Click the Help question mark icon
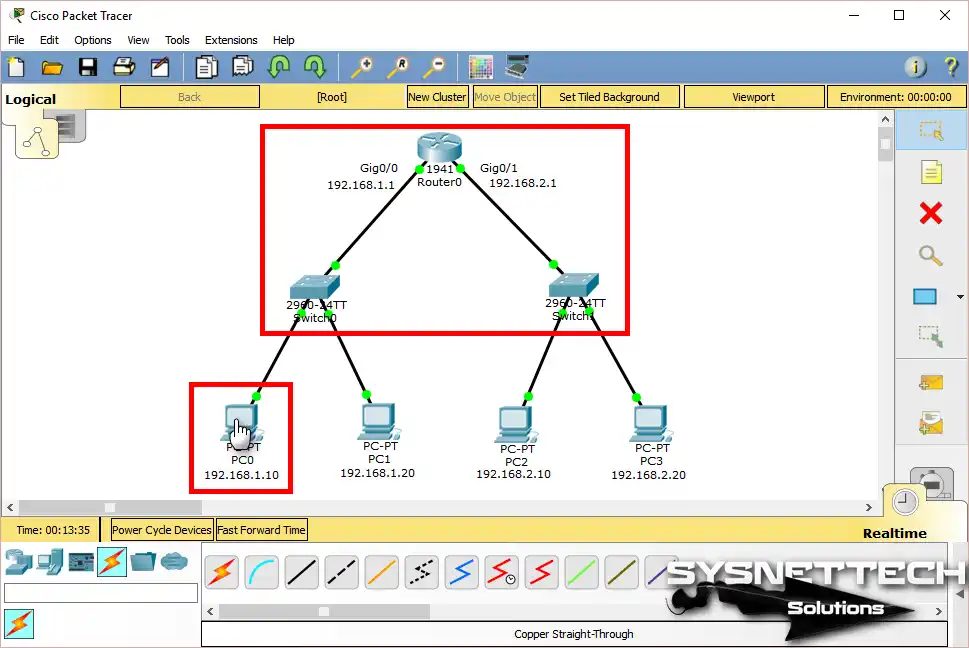 [951, 66]
